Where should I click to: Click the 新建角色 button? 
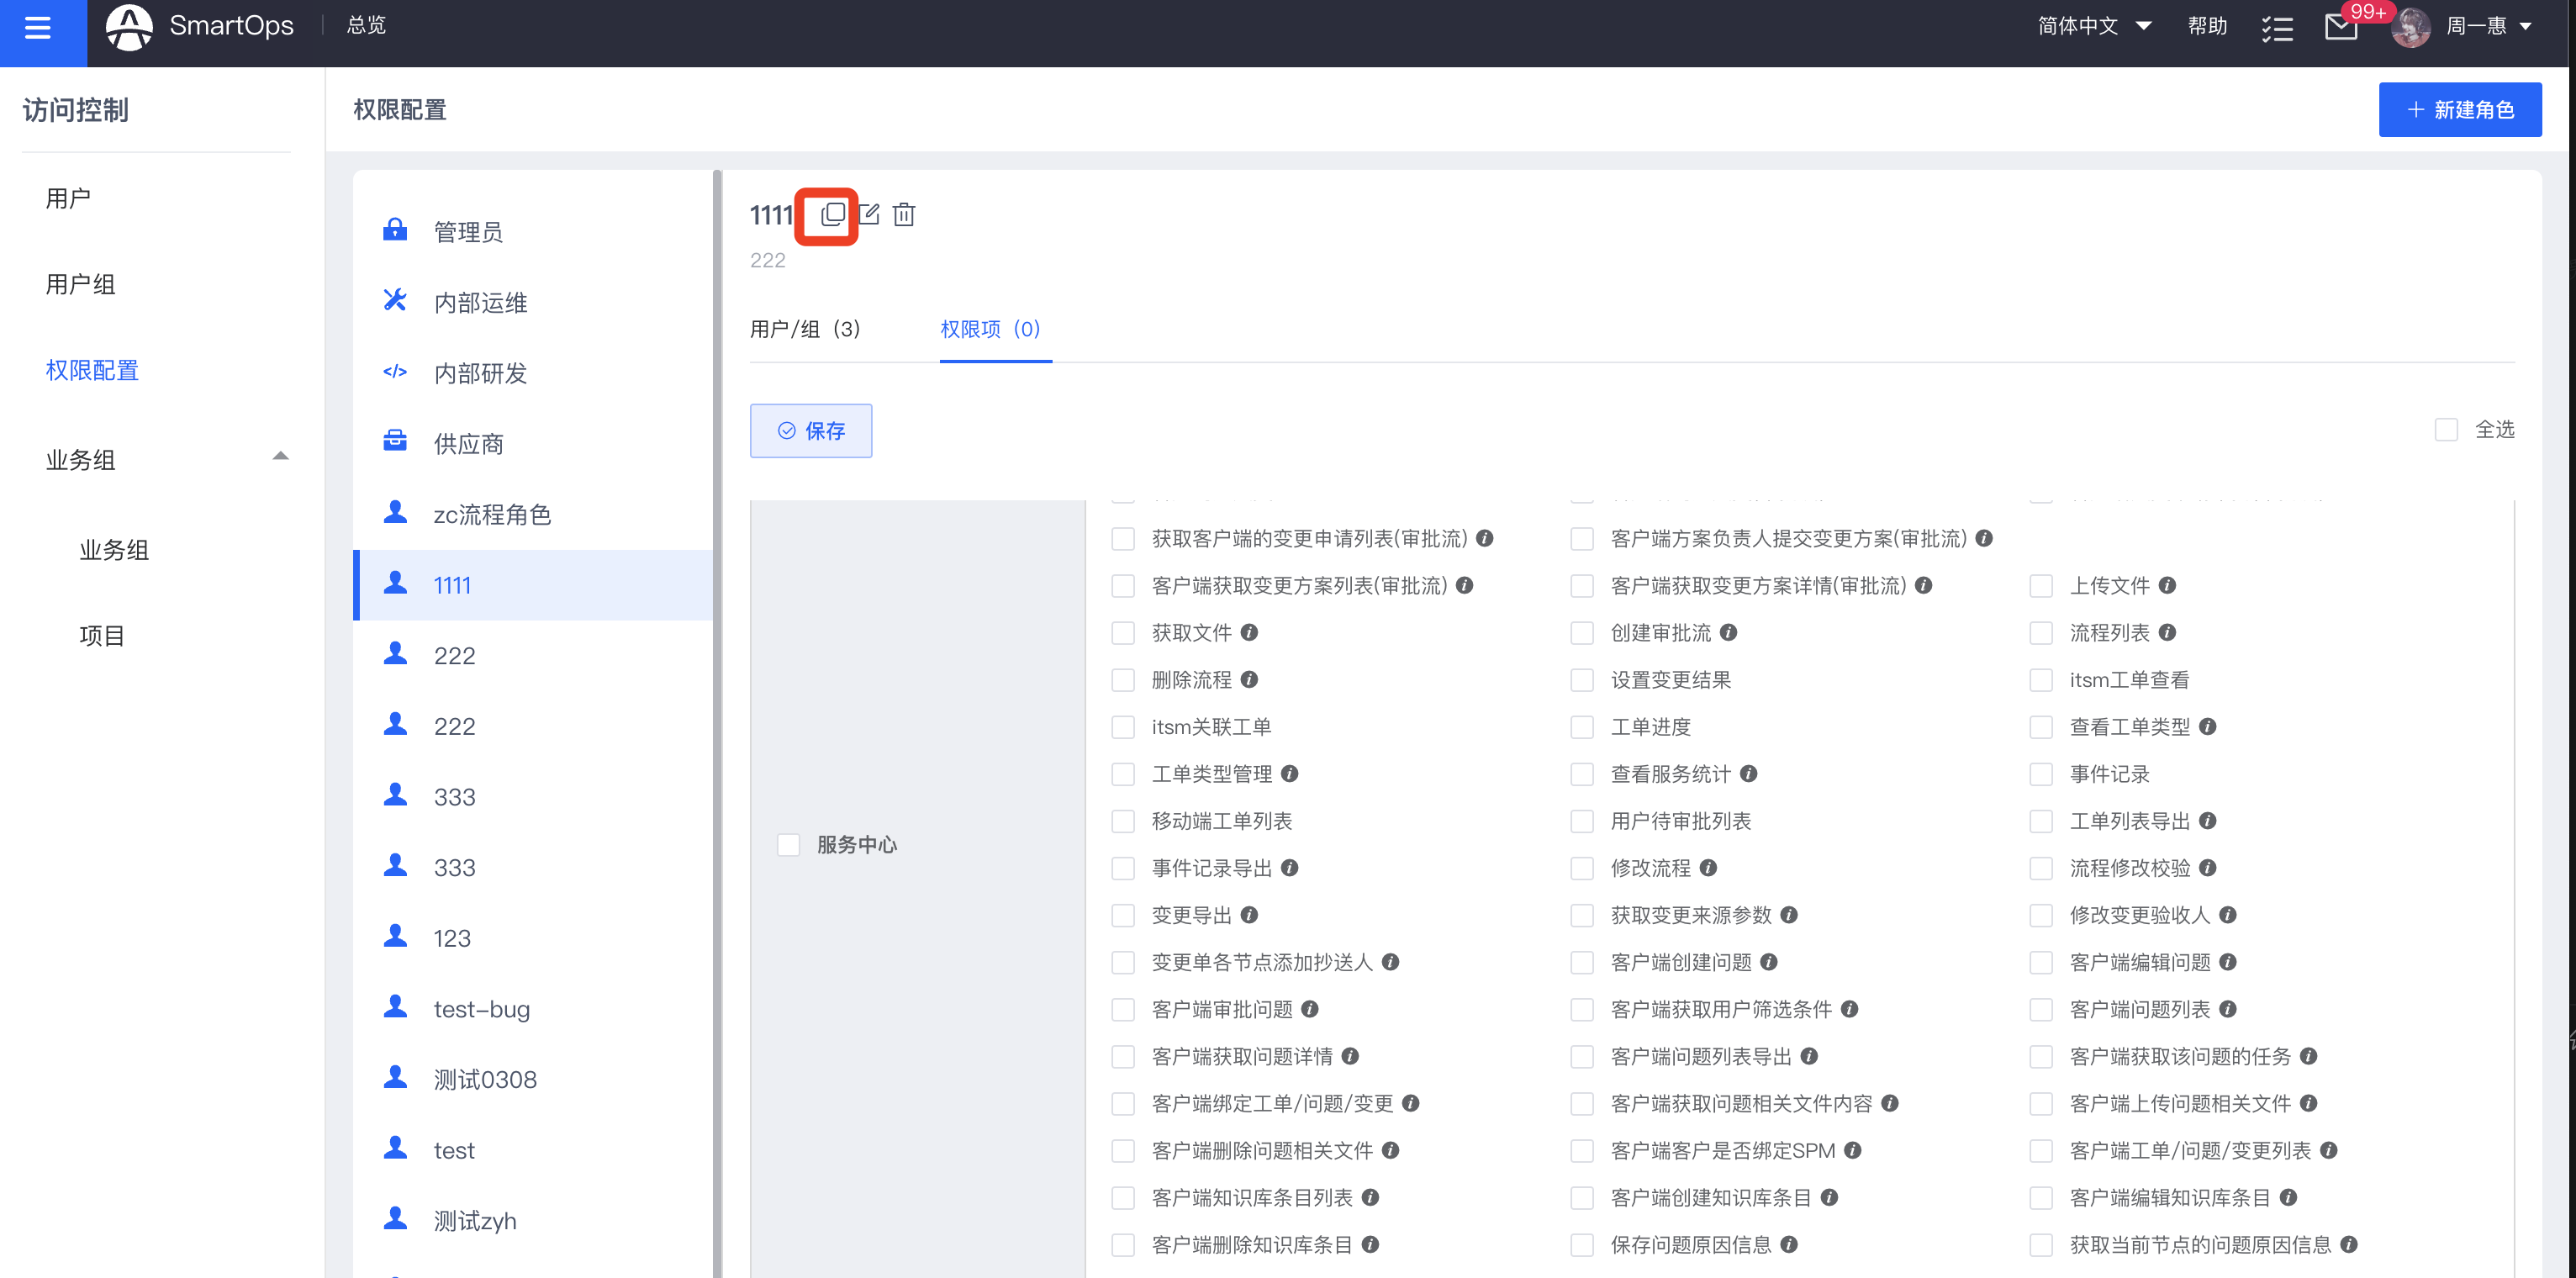pos(2460,109)
